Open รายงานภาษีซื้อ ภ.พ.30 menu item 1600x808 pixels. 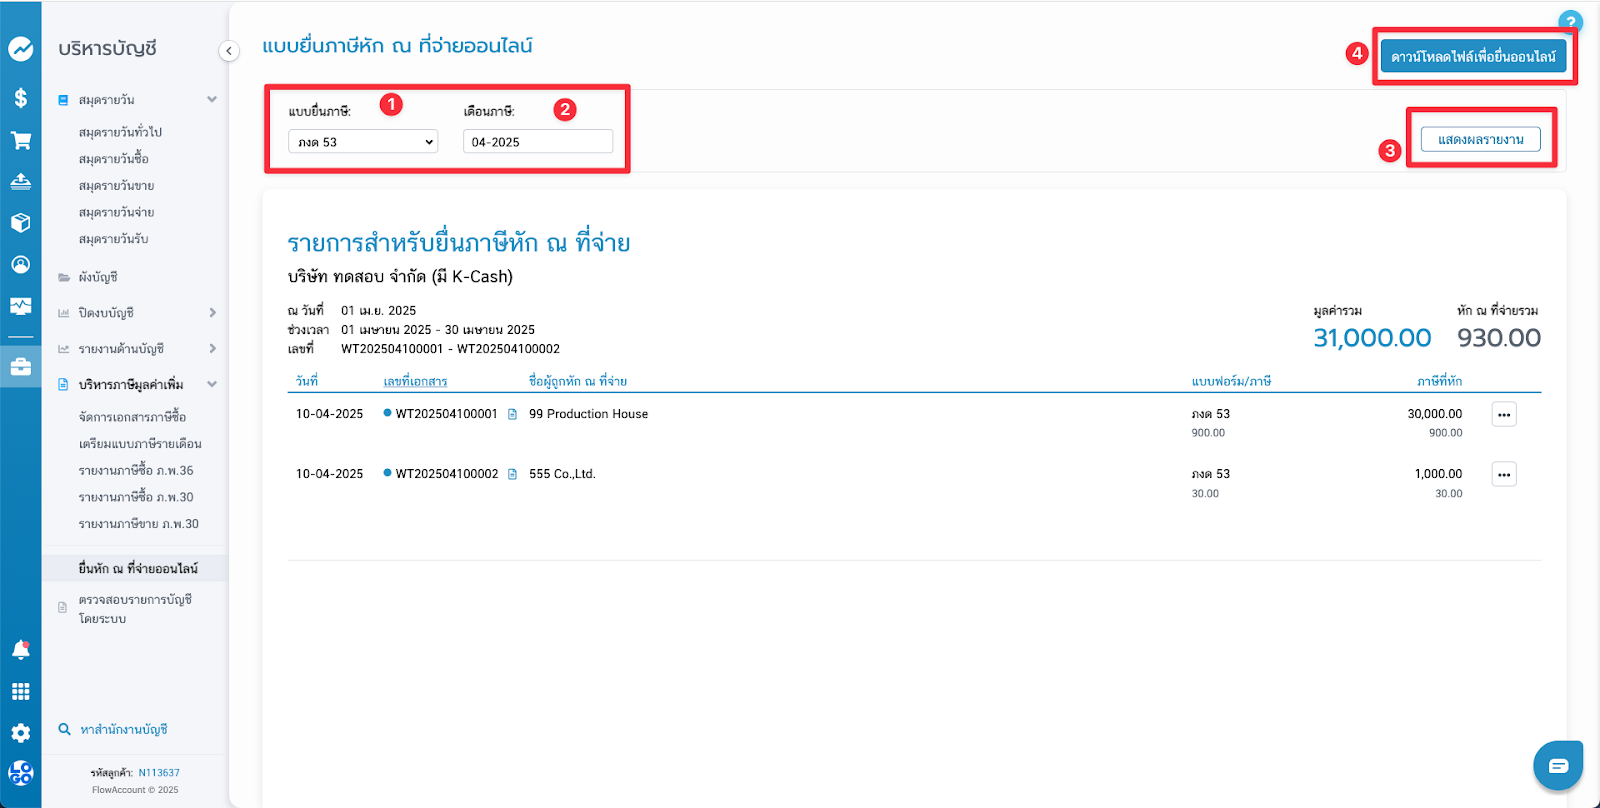(x=136, y=497)
